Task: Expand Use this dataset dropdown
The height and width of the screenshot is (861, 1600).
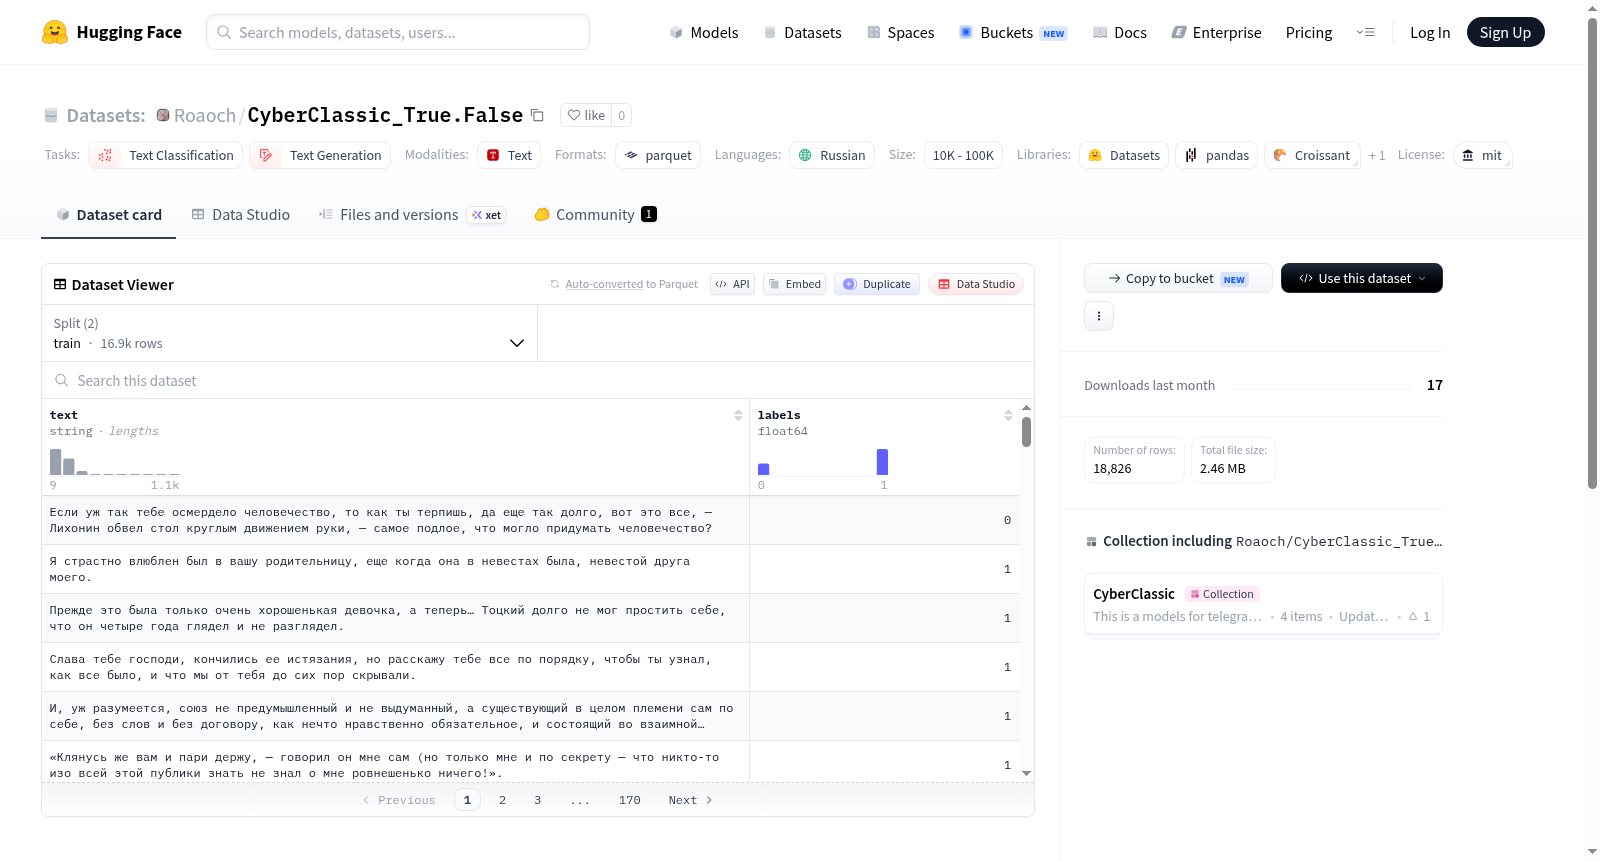Action: click(x=1362, y=278)
